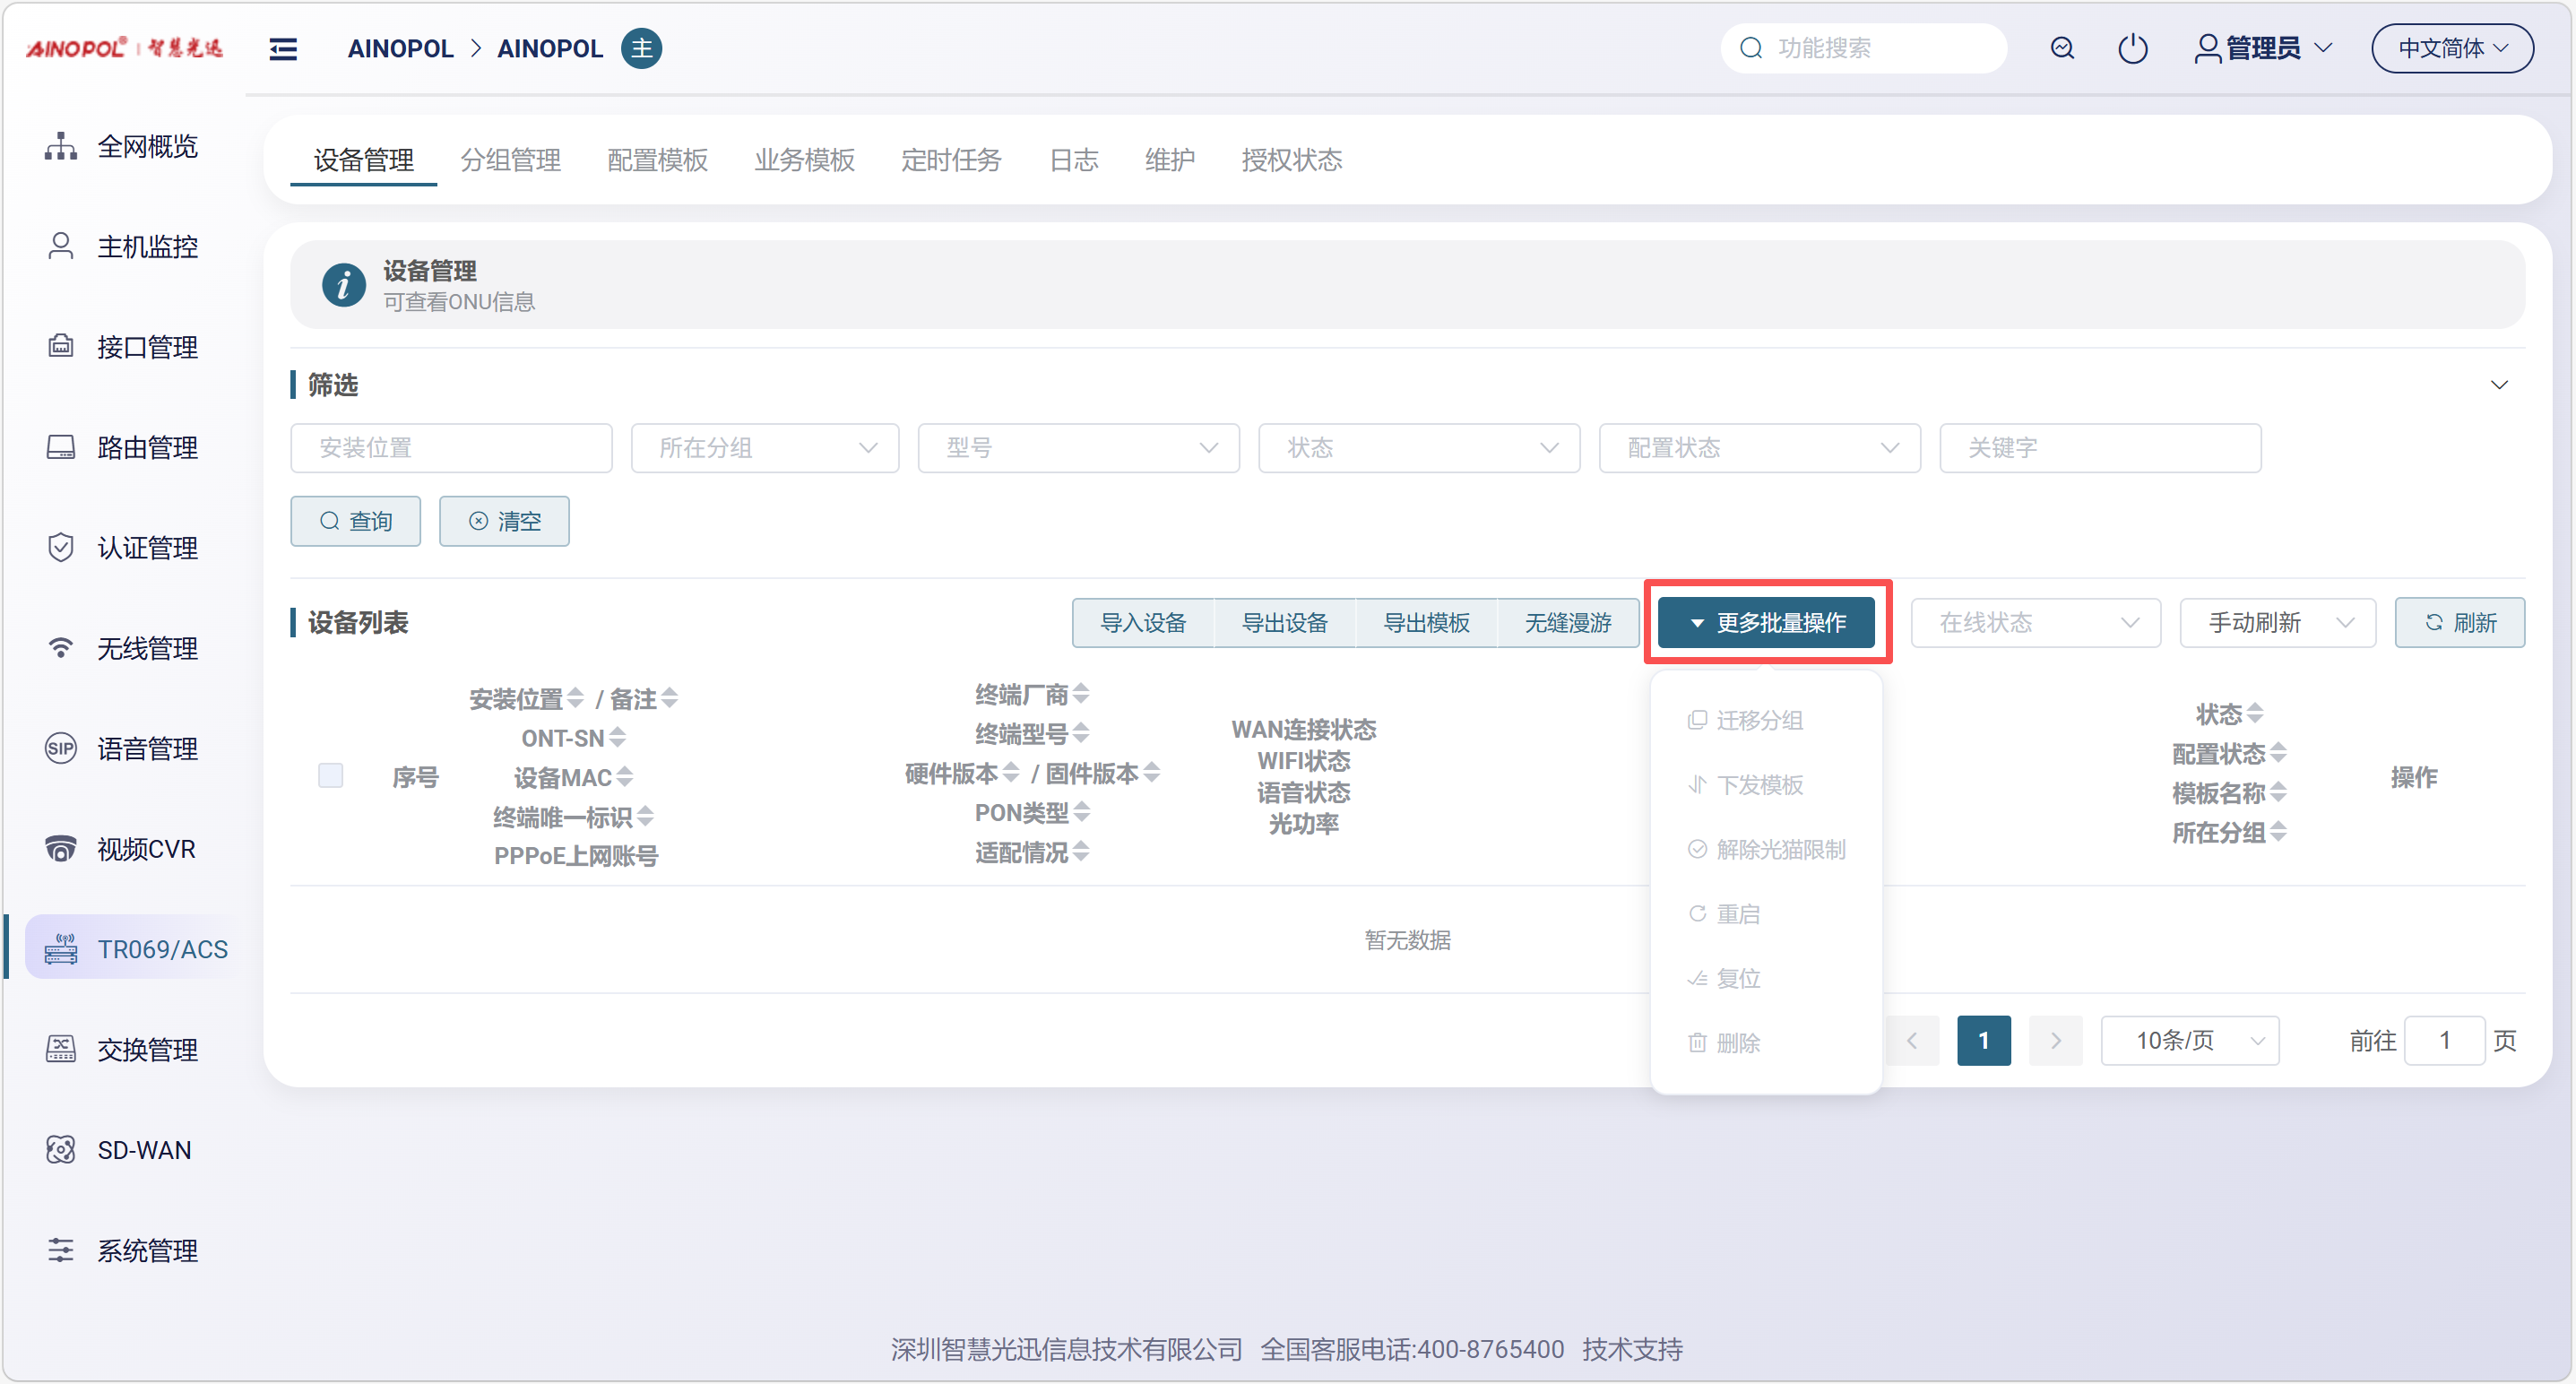Sort by 配置状态 column arrows
The height and width of the screenshot is (1384, 2576).
[2278, 753]
